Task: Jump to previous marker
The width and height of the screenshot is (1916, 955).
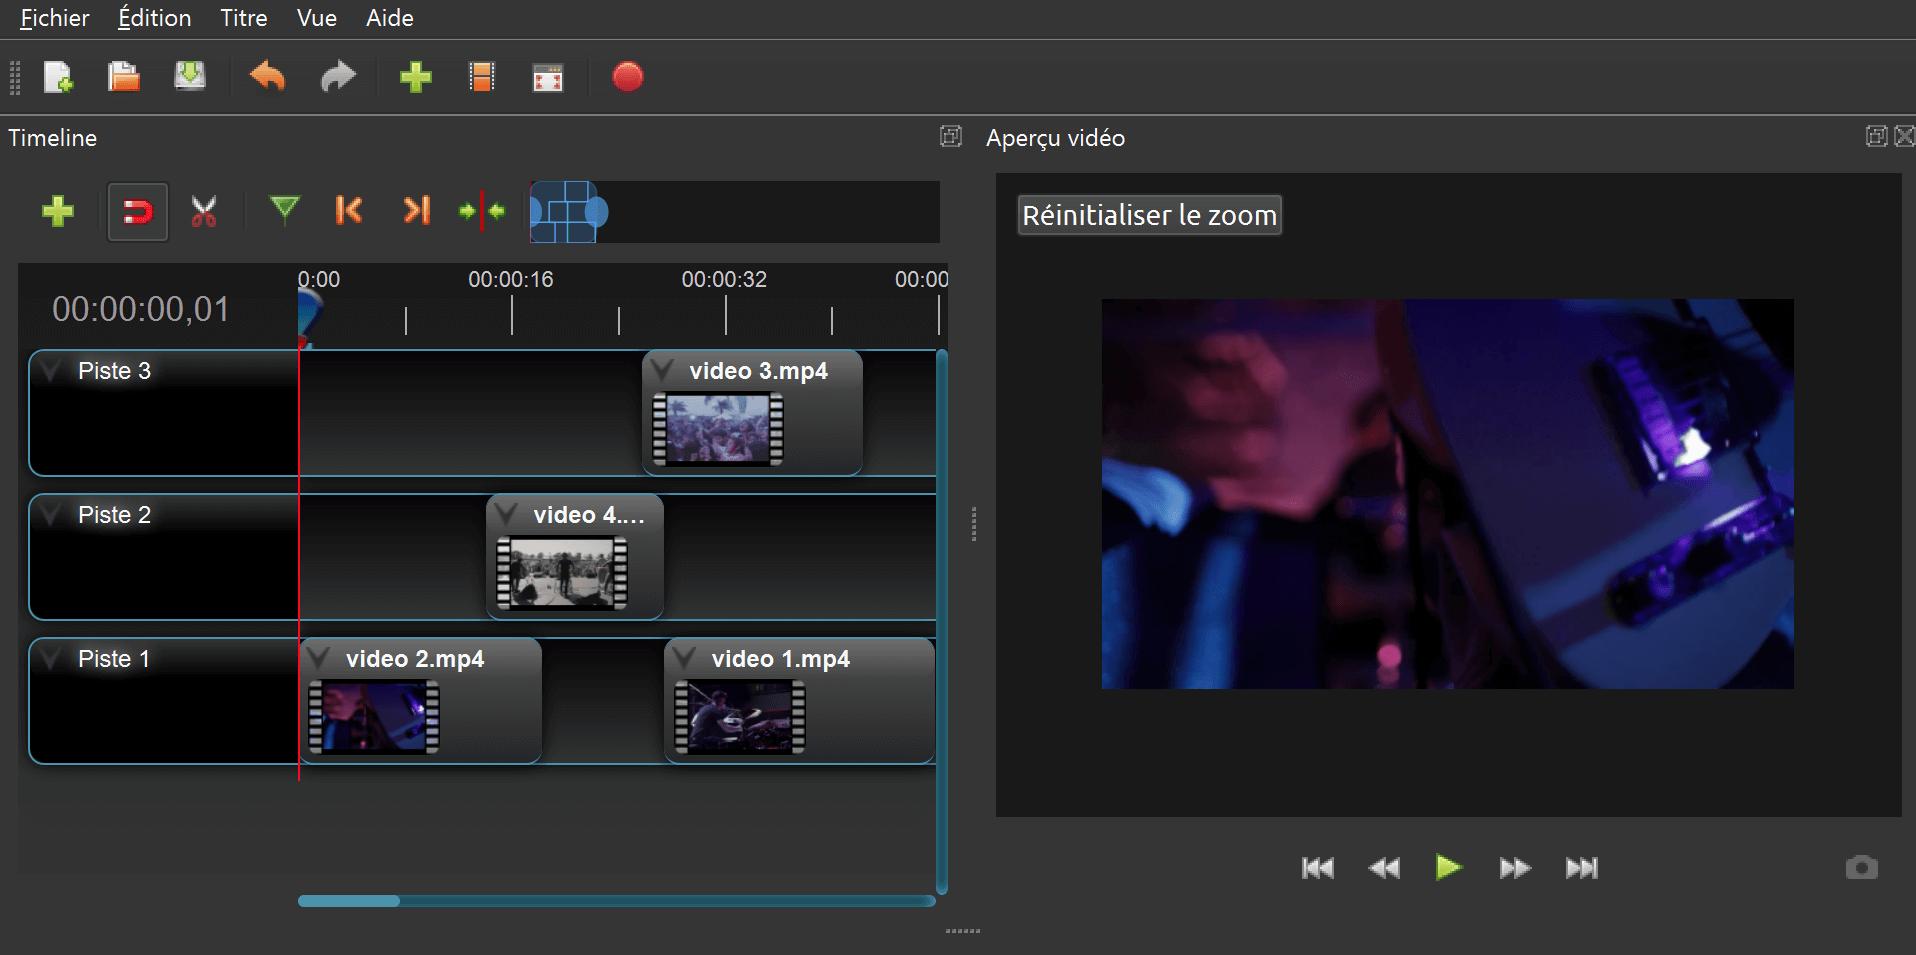Action: [x=349, y=210]
